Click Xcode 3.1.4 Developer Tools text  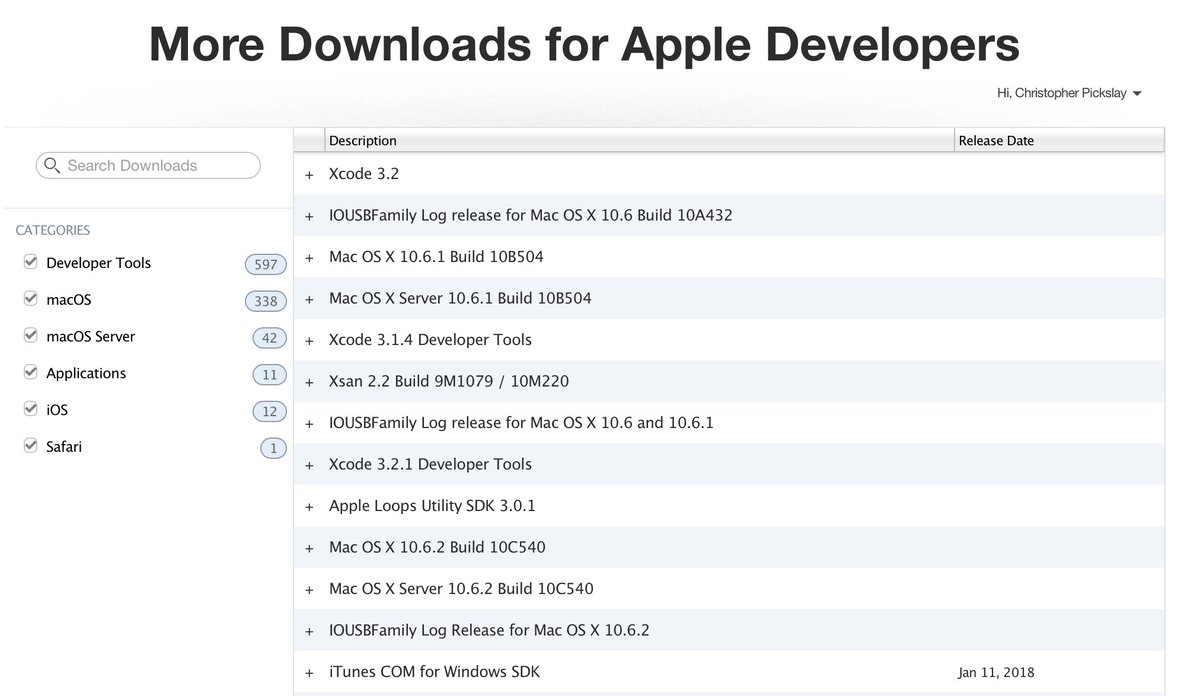point(430,340)
